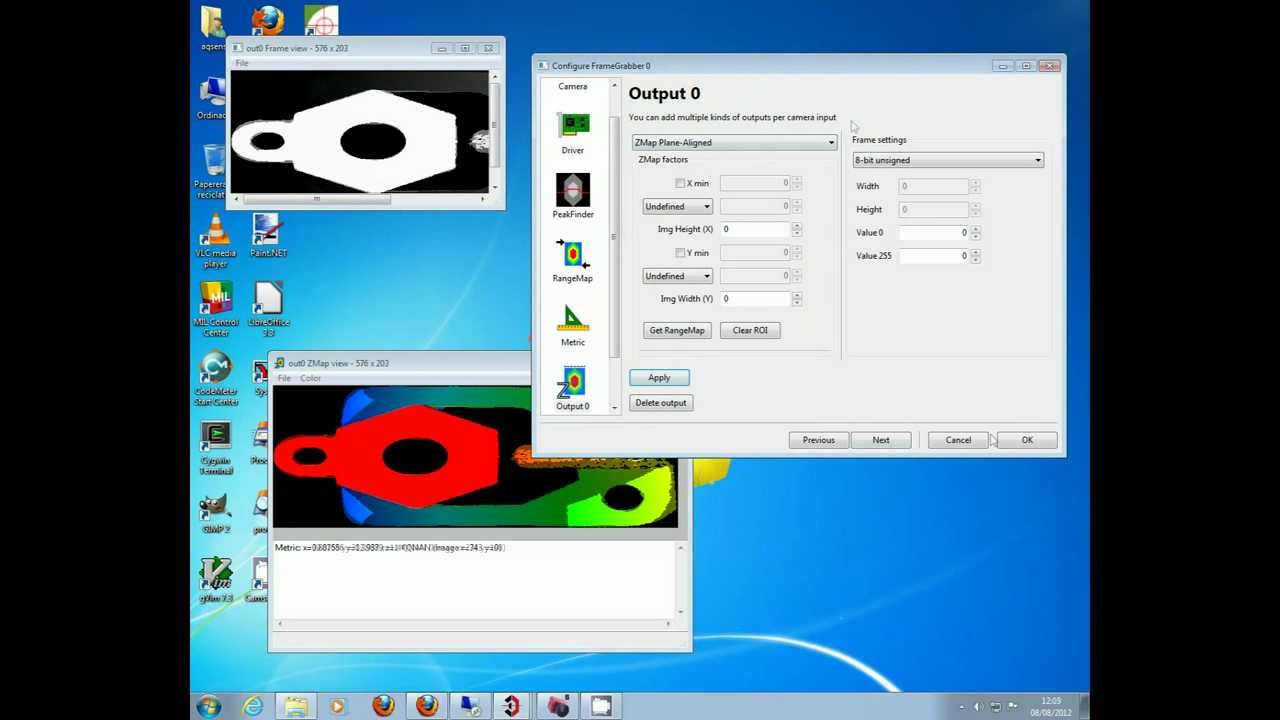
Task: Click the Value 0 spinner arrows
Action: (x=975, y=232)
